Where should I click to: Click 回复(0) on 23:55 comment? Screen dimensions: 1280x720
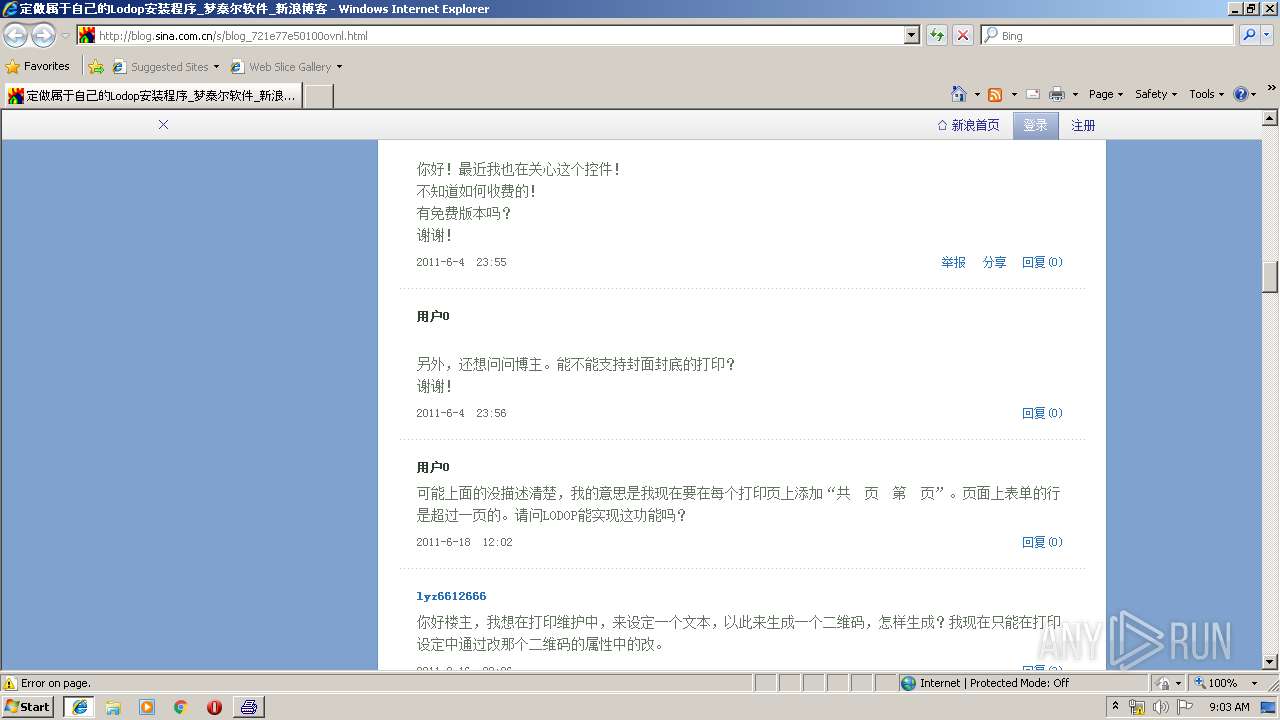1042,262
